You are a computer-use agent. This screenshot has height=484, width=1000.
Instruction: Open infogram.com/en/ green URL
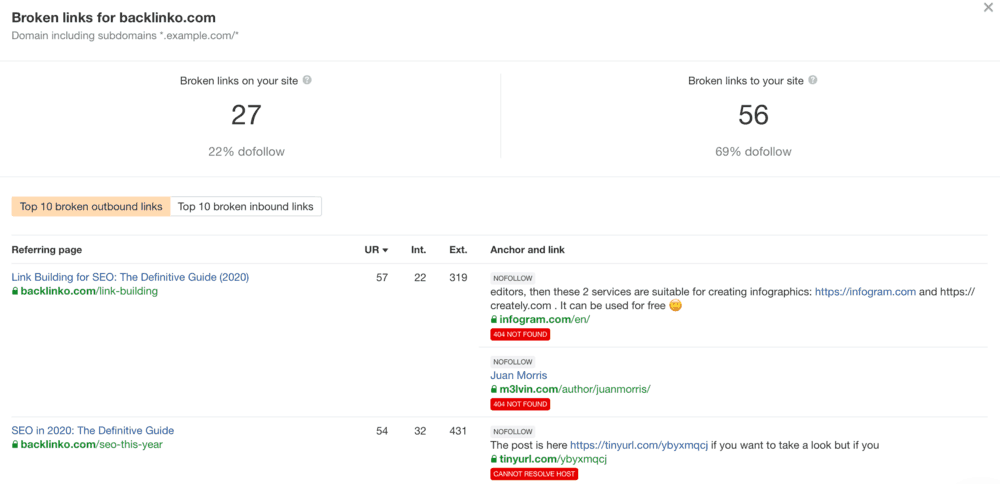[x=545, y=319]
